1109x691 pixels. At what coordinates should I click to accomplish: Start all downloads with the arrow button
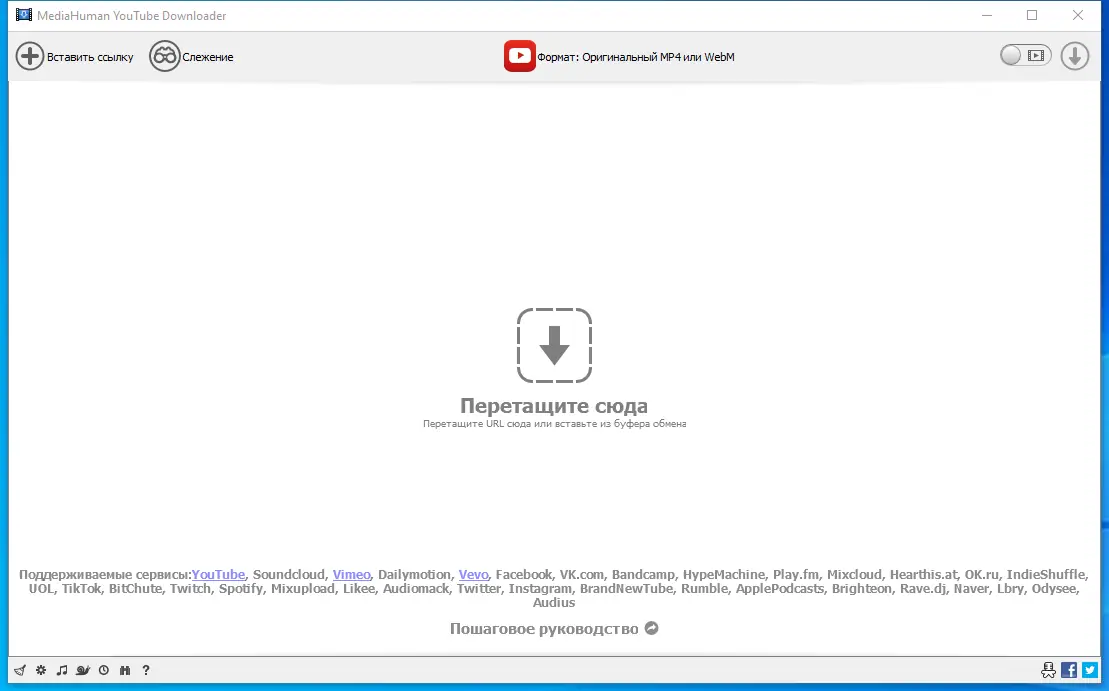coord(1074,56)
